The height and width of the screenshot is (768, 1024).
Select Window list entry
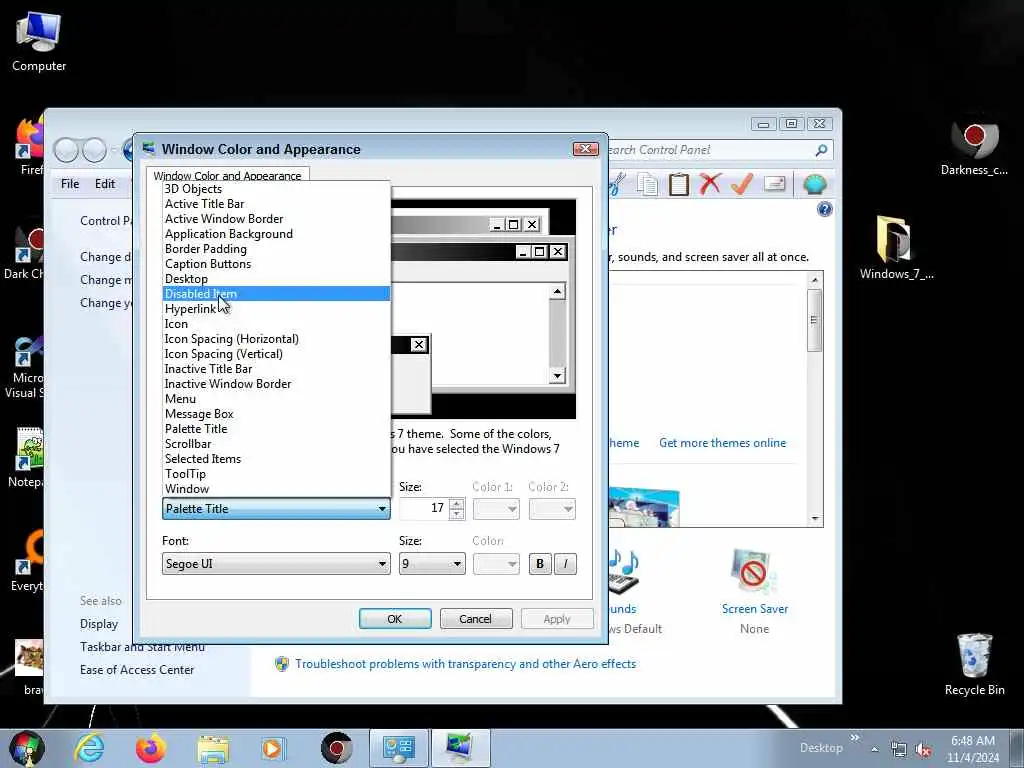click(x=276, y=489)
